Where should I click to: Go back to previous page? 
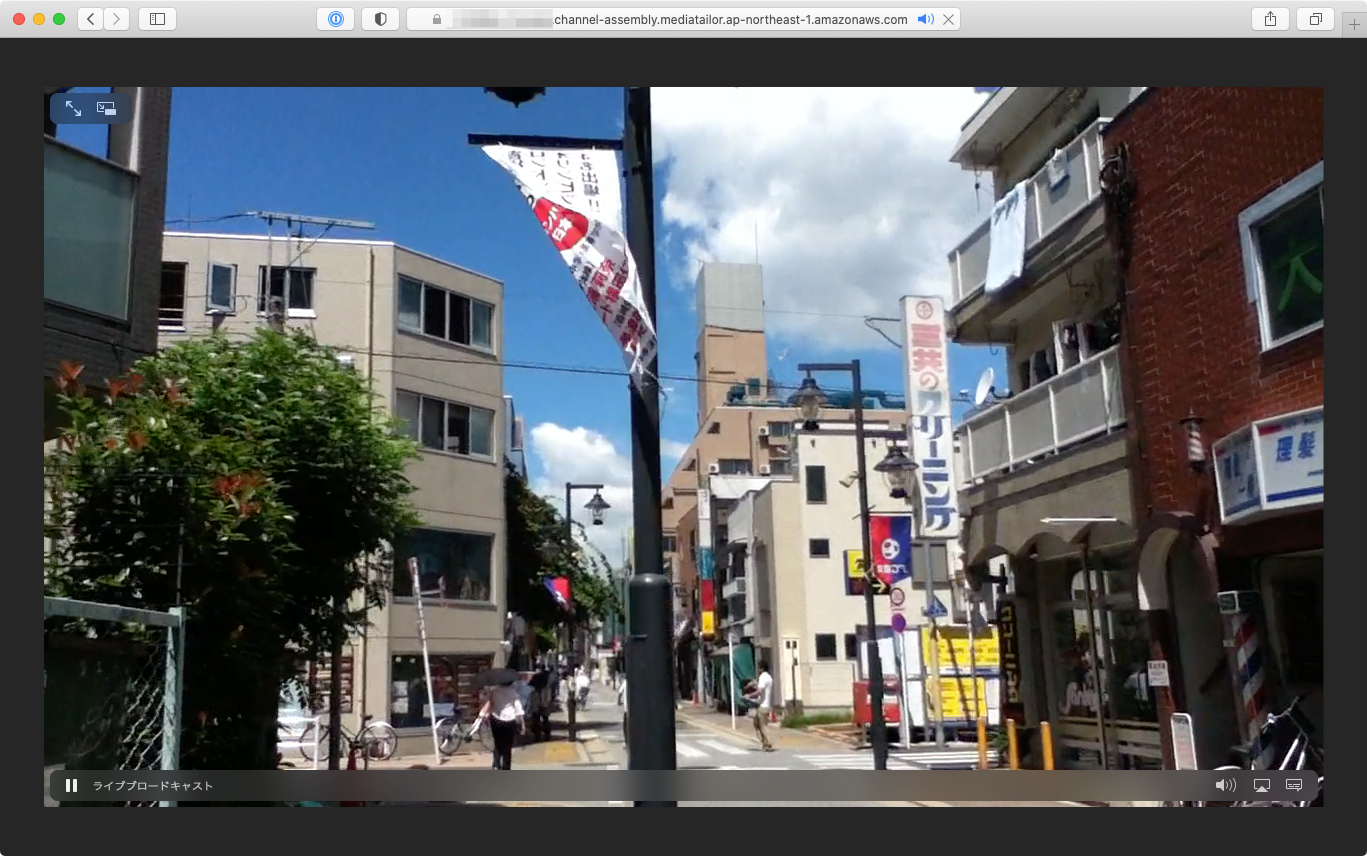click(90, 19)
